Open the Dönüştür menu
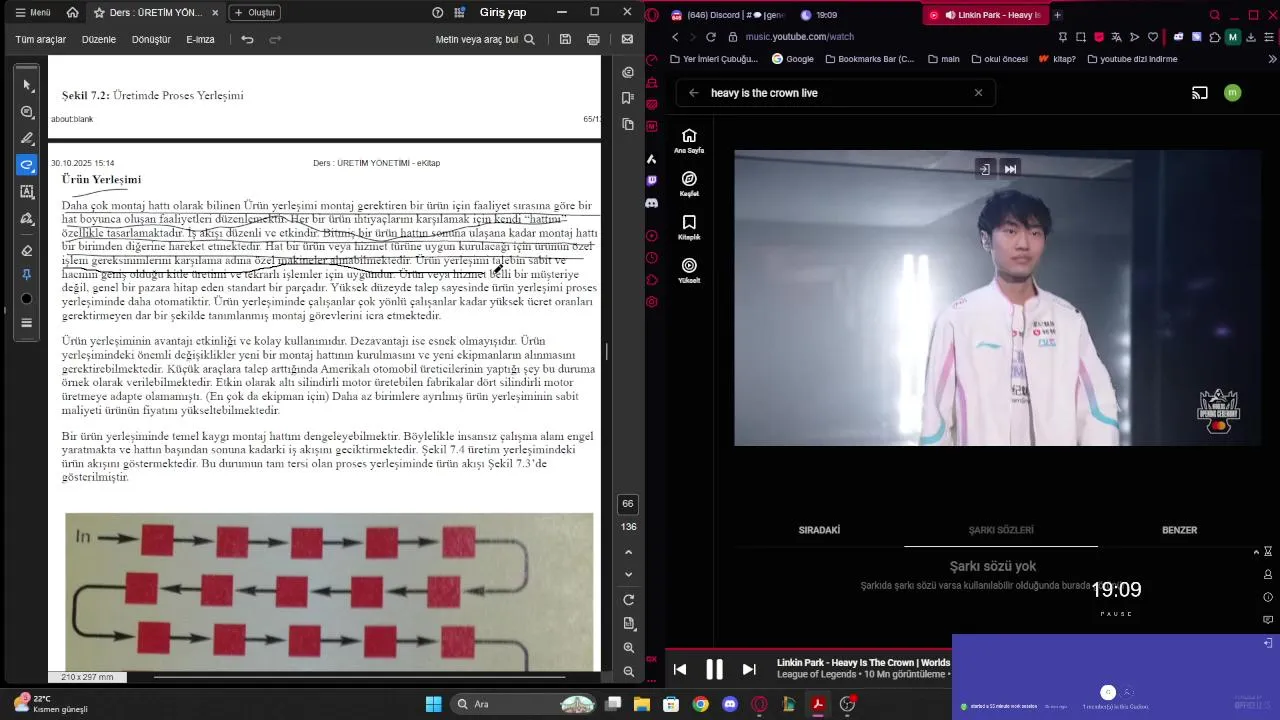1280x720 pixels. tap(152, 39)
